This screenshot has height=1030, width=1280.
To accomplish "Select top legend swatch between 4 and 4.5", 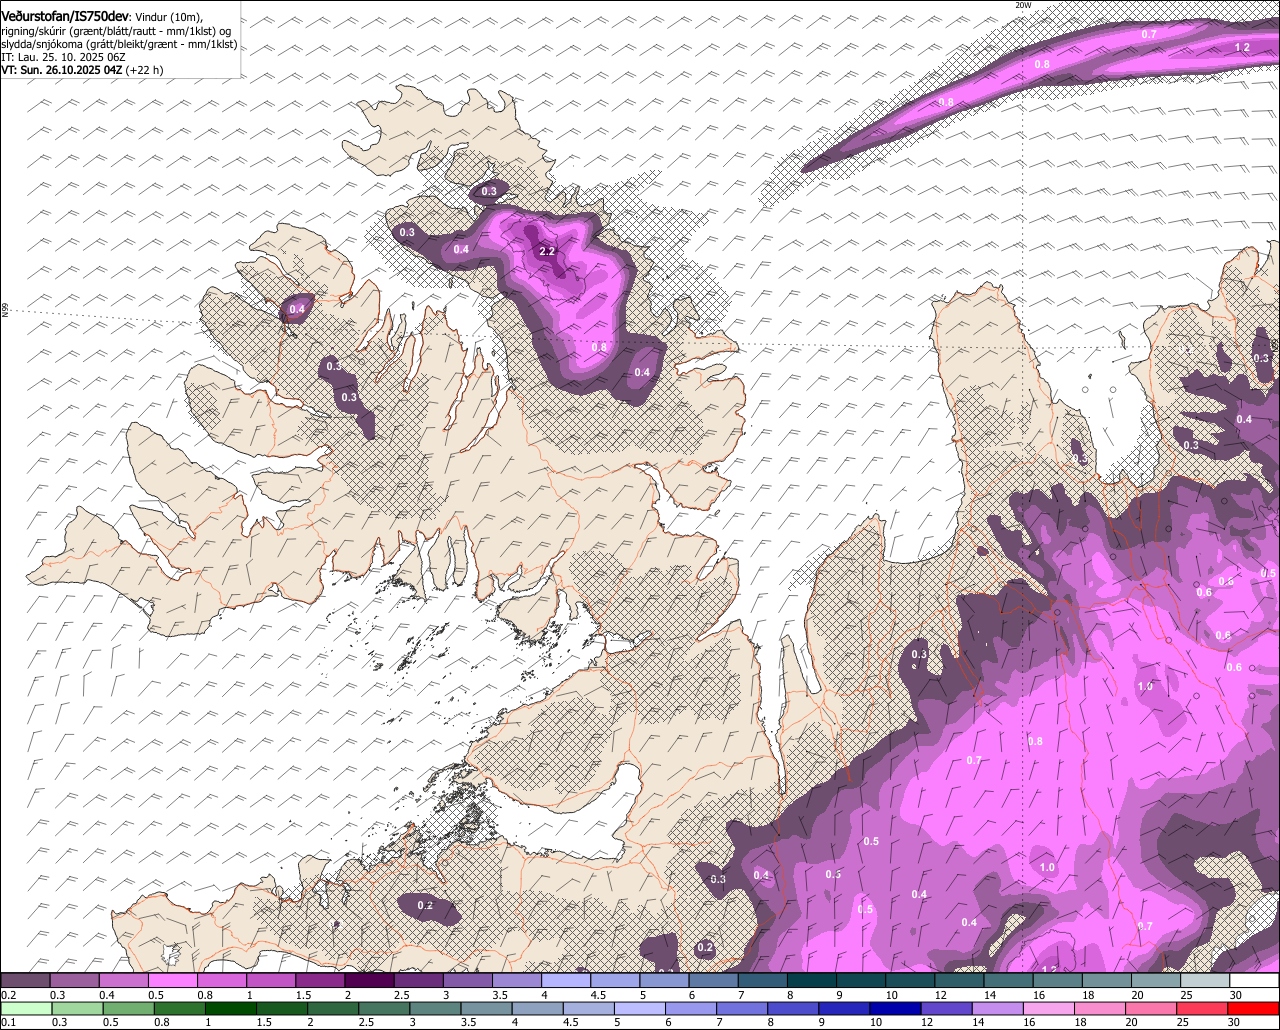I will (x=566, y=981).
